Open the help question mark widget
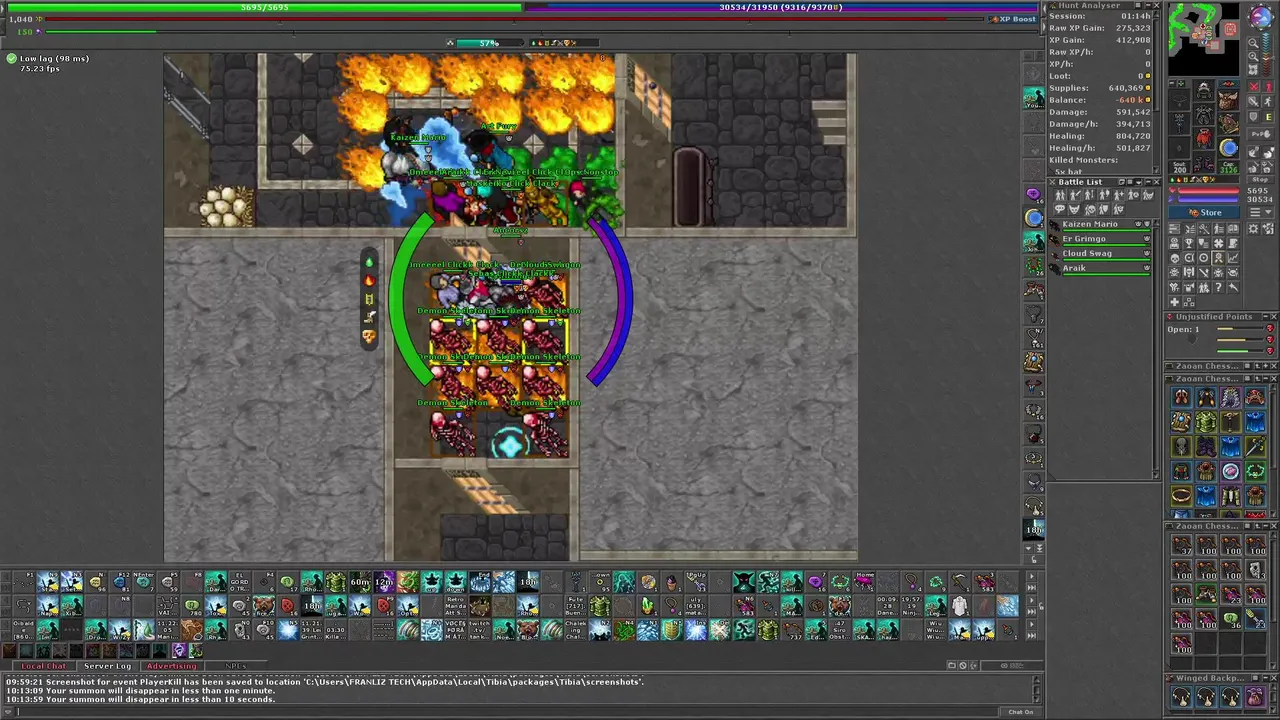This screenshot has width=1280, height=720. tap(1219, 286)
